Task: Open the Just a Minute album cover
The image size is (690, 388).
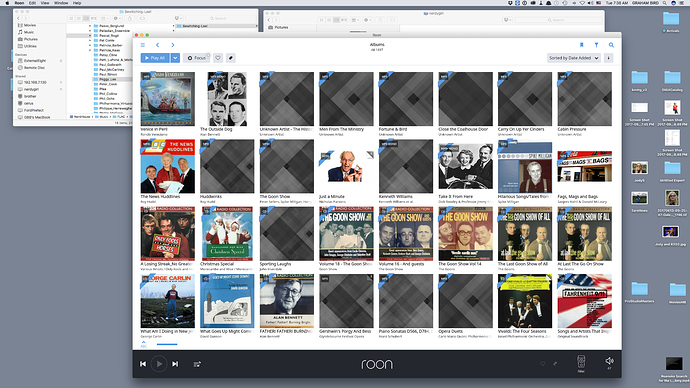Action: [346, 166]
